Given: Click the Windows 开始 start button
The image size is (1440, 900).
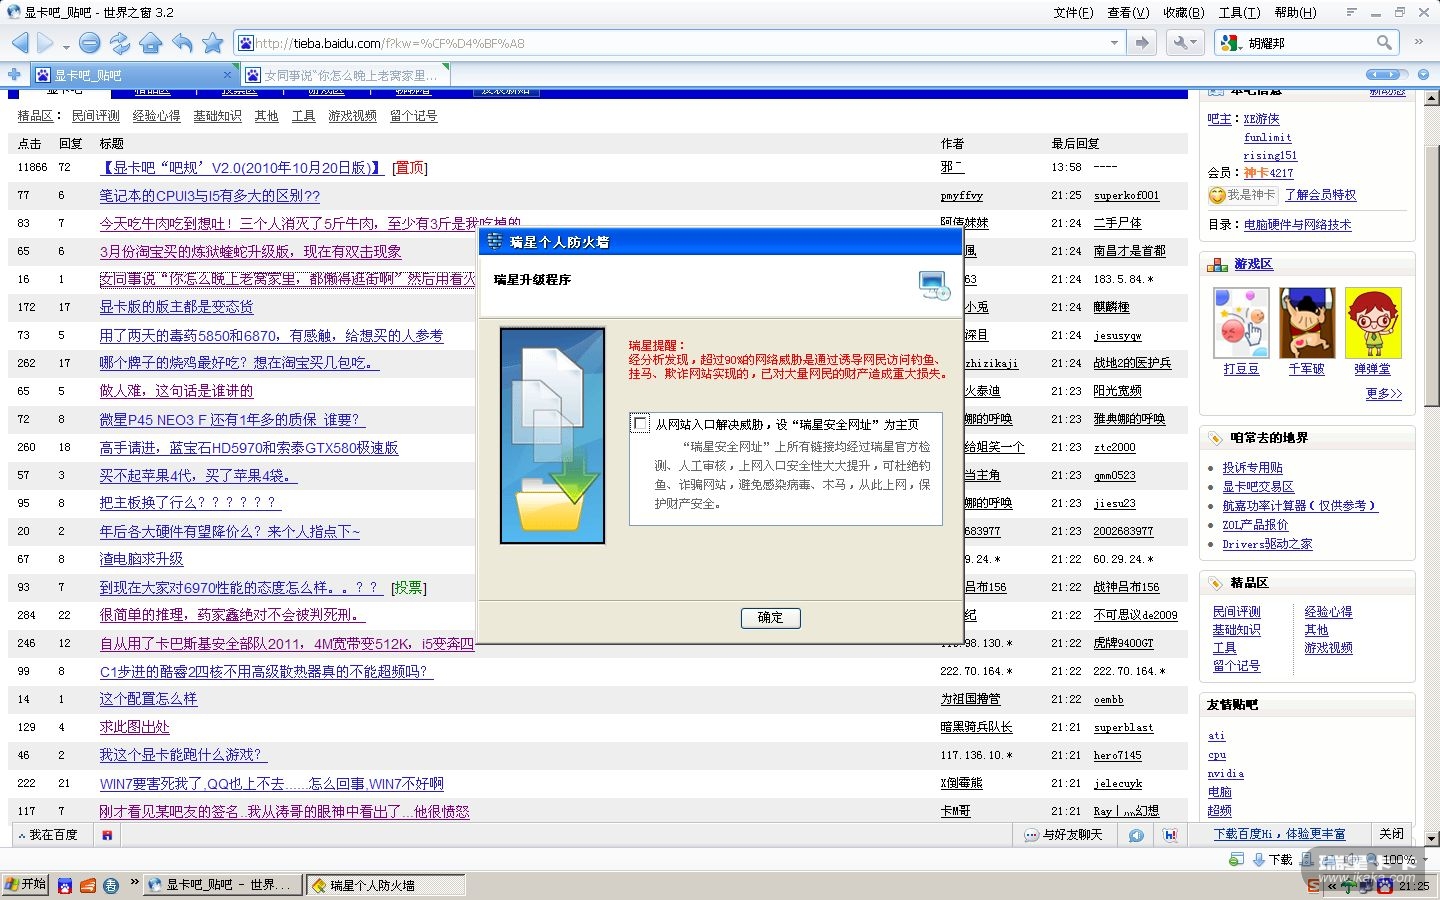Looking at the screenshot, I should click(x=25, y=885).
